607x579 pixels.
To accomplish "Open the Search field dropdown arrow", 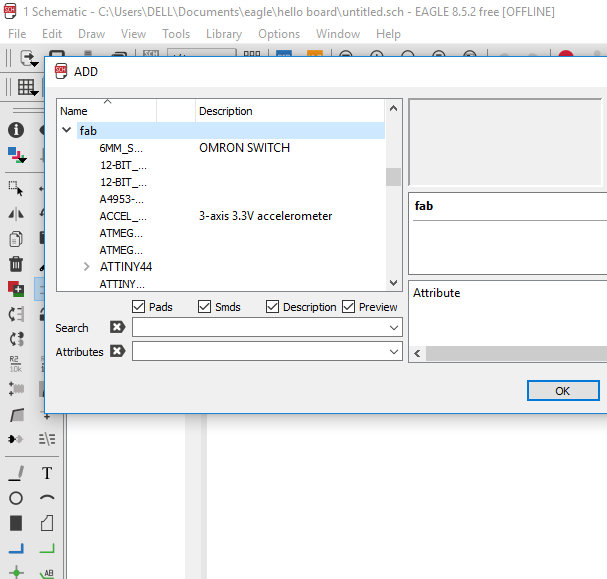I will [x=394, y=328].
